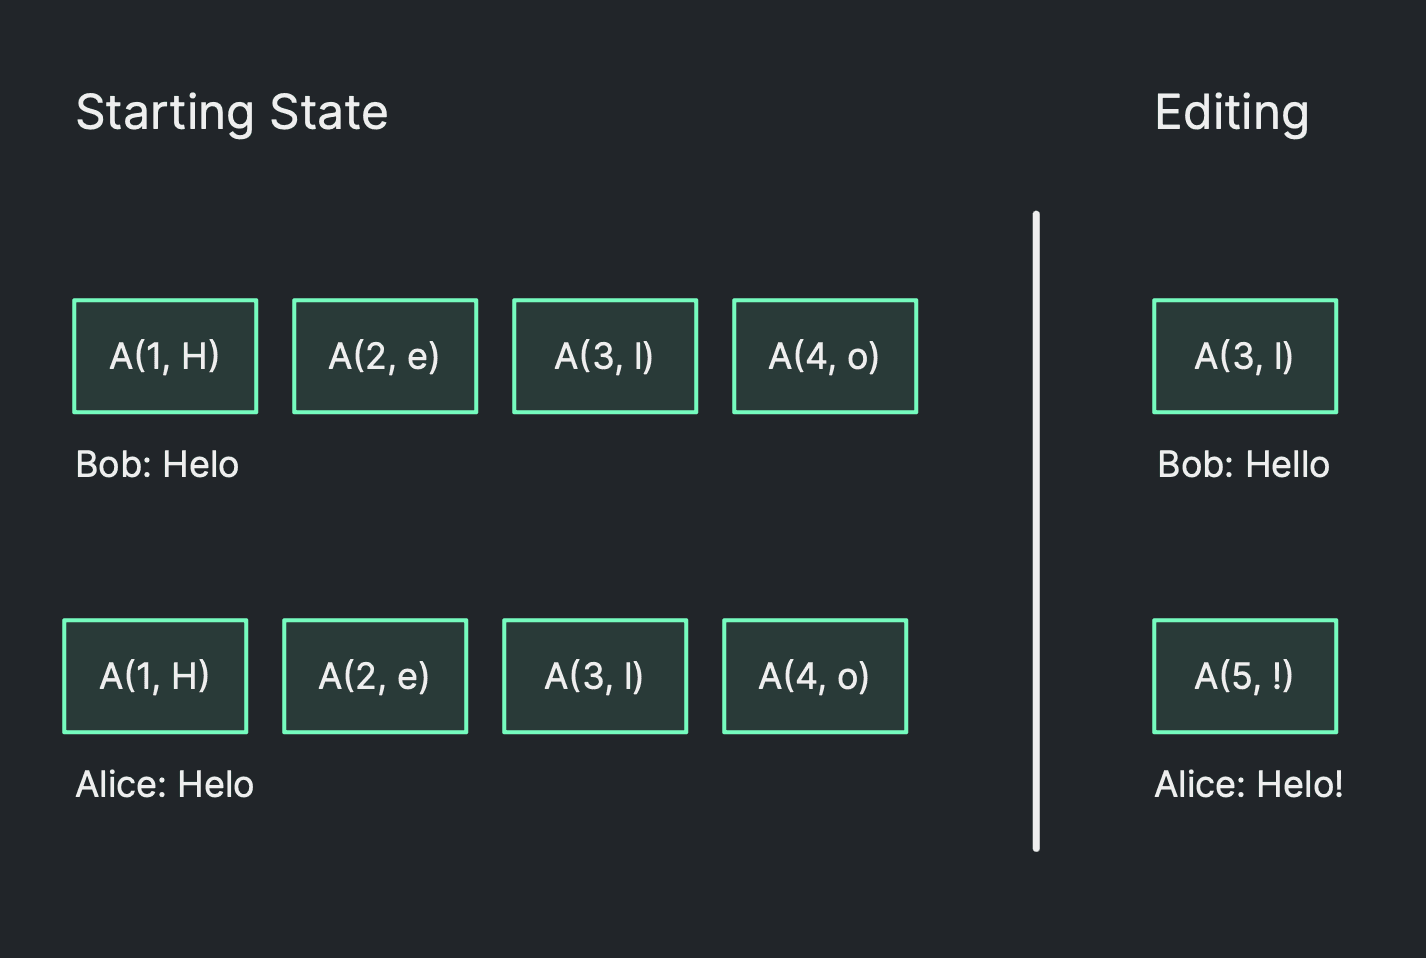Select Bob's A(2, e) starting box
This screenshot has width=1426, height=958.
tap(385, 356)
